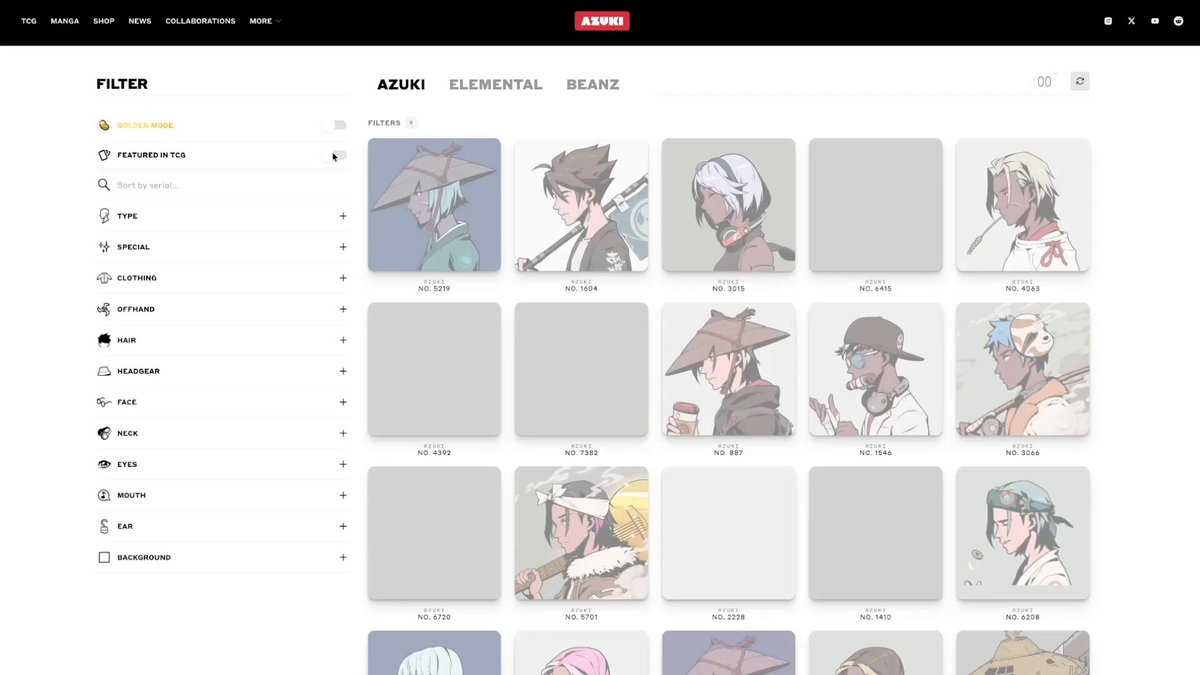Expand HAIR filter with plus button

point(343,340)
